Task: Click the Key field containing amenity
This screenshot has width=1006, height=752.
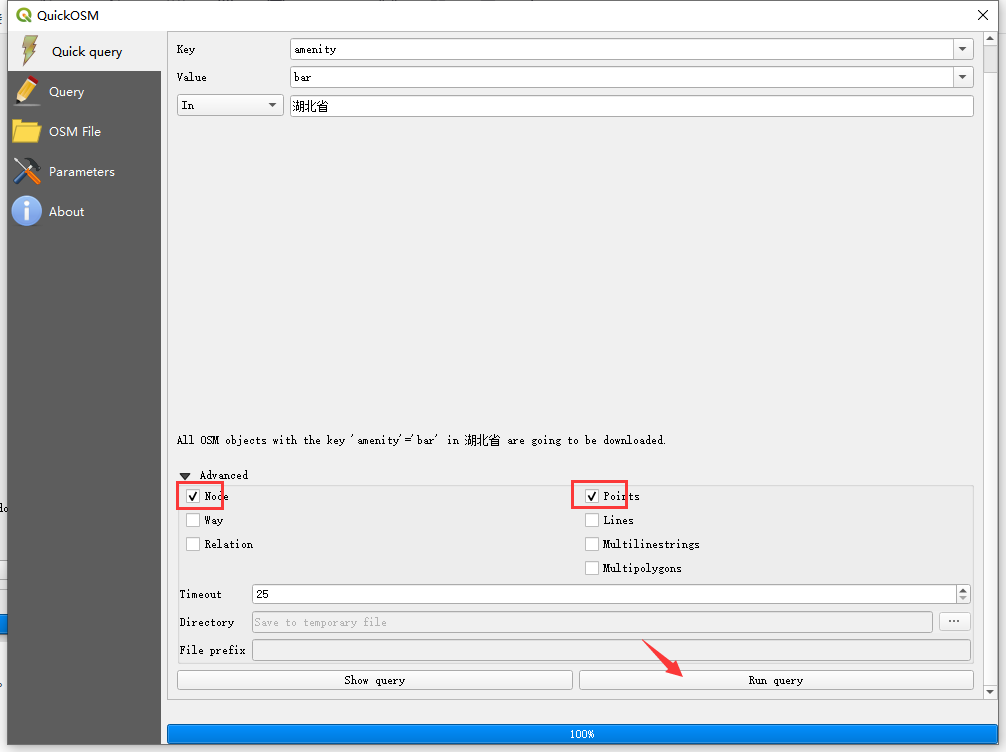Action: point(622,49)
